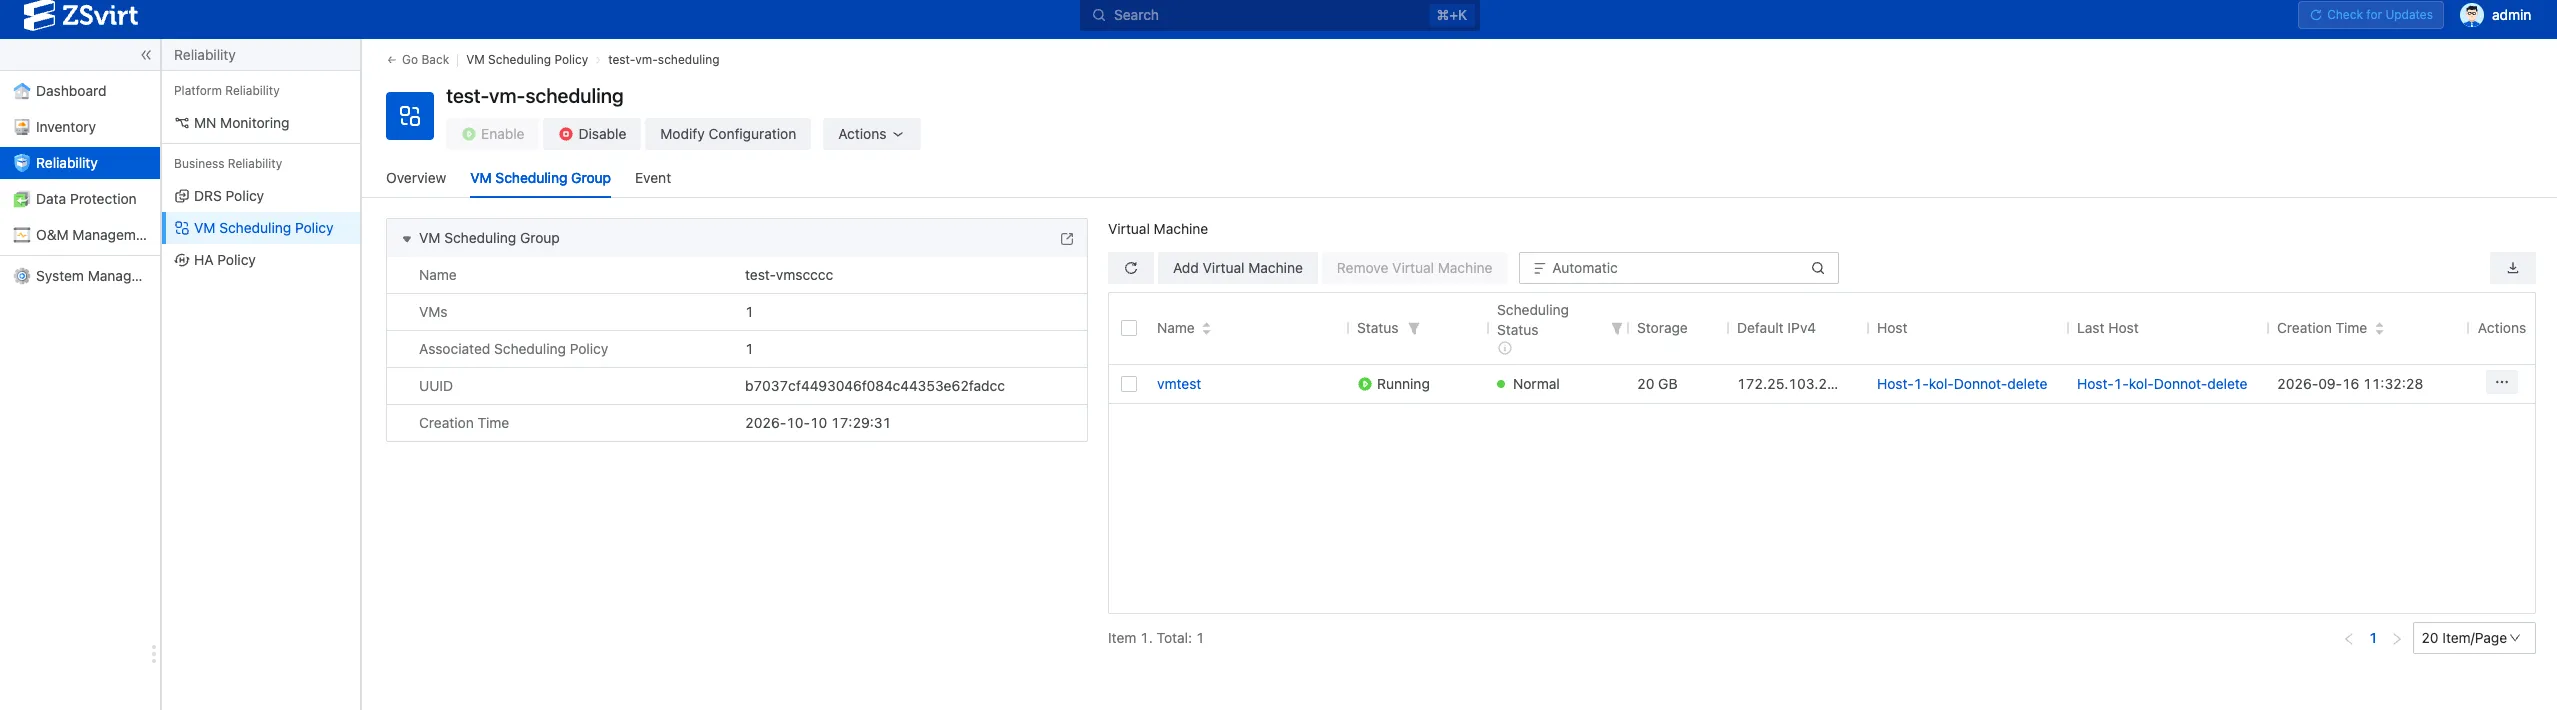Click the Scheduling Status info icon
Image resolution: width=2557 pixels, height=710 pixels.
pos(1504,348)
